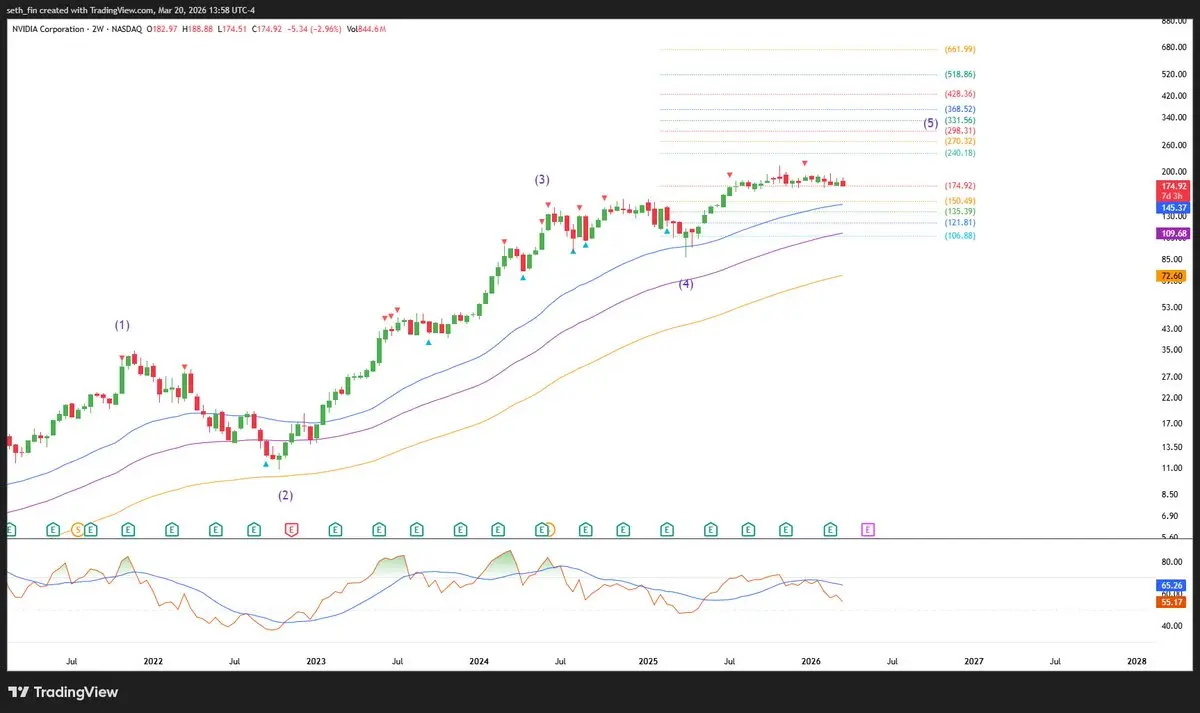This screenshot has width=1200, height=713.
Task: Click the purple 109.68 moving average tag
Action: point(1173,233)
